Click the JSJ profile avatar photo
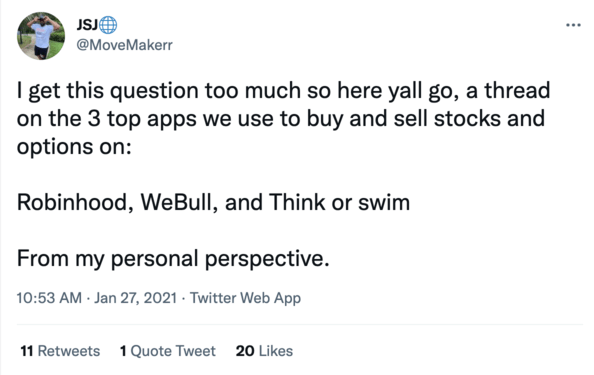 point(41,36)
